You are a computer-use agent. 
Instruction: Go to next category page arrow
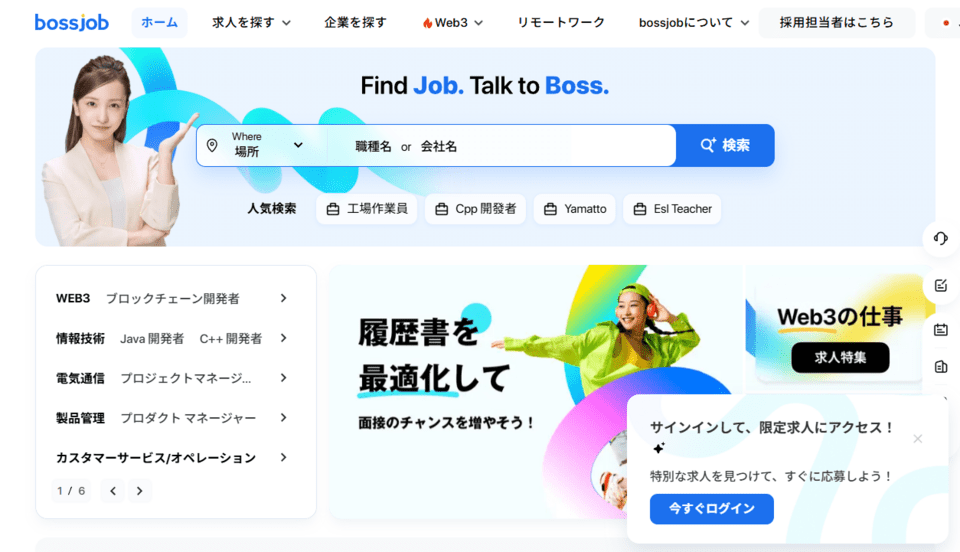click(140, 491)
